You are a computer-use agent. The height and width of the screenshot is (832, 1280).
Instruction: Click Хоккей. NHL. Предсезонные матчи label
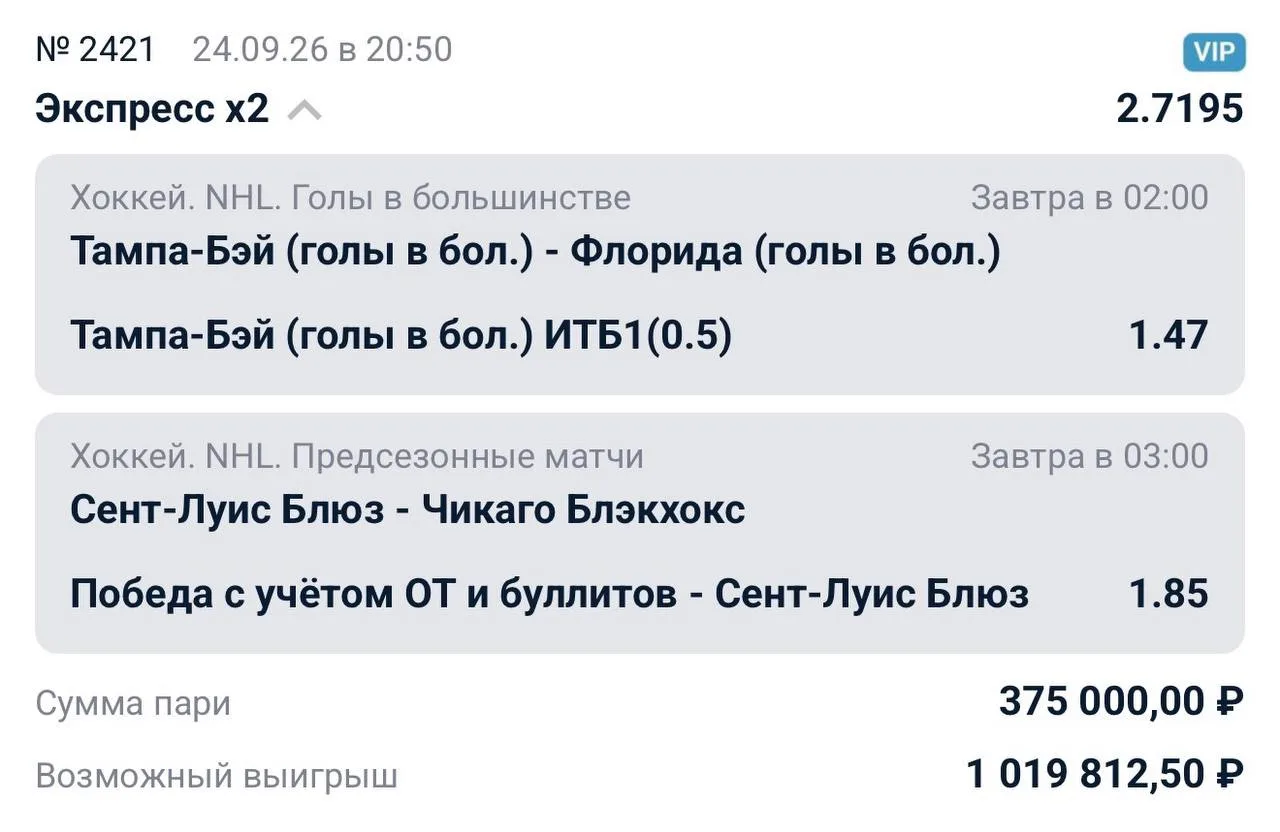357,457
